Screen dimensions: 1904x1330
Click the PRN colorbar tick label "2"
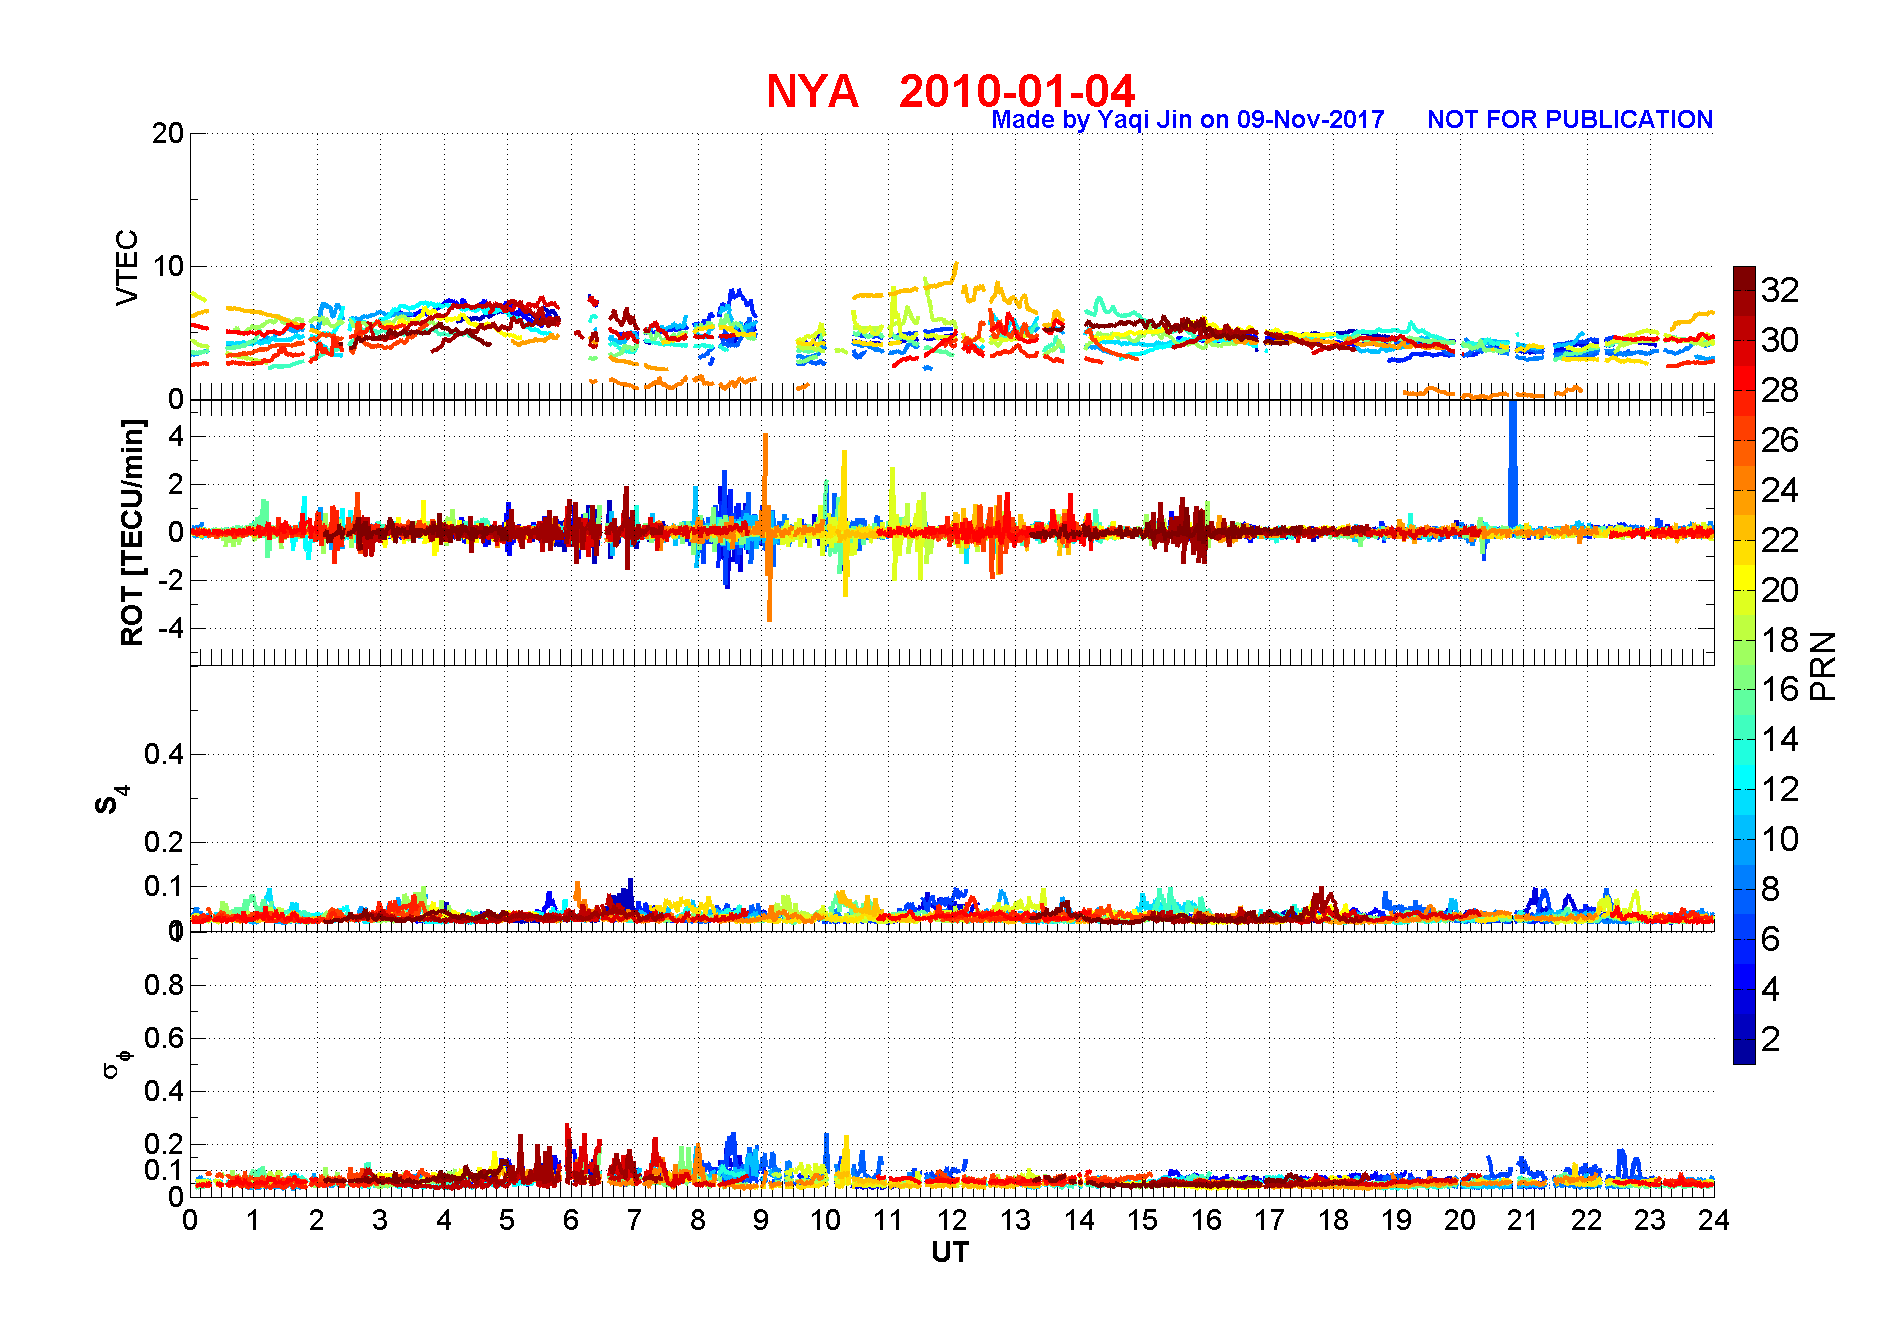[1771, 1039]
